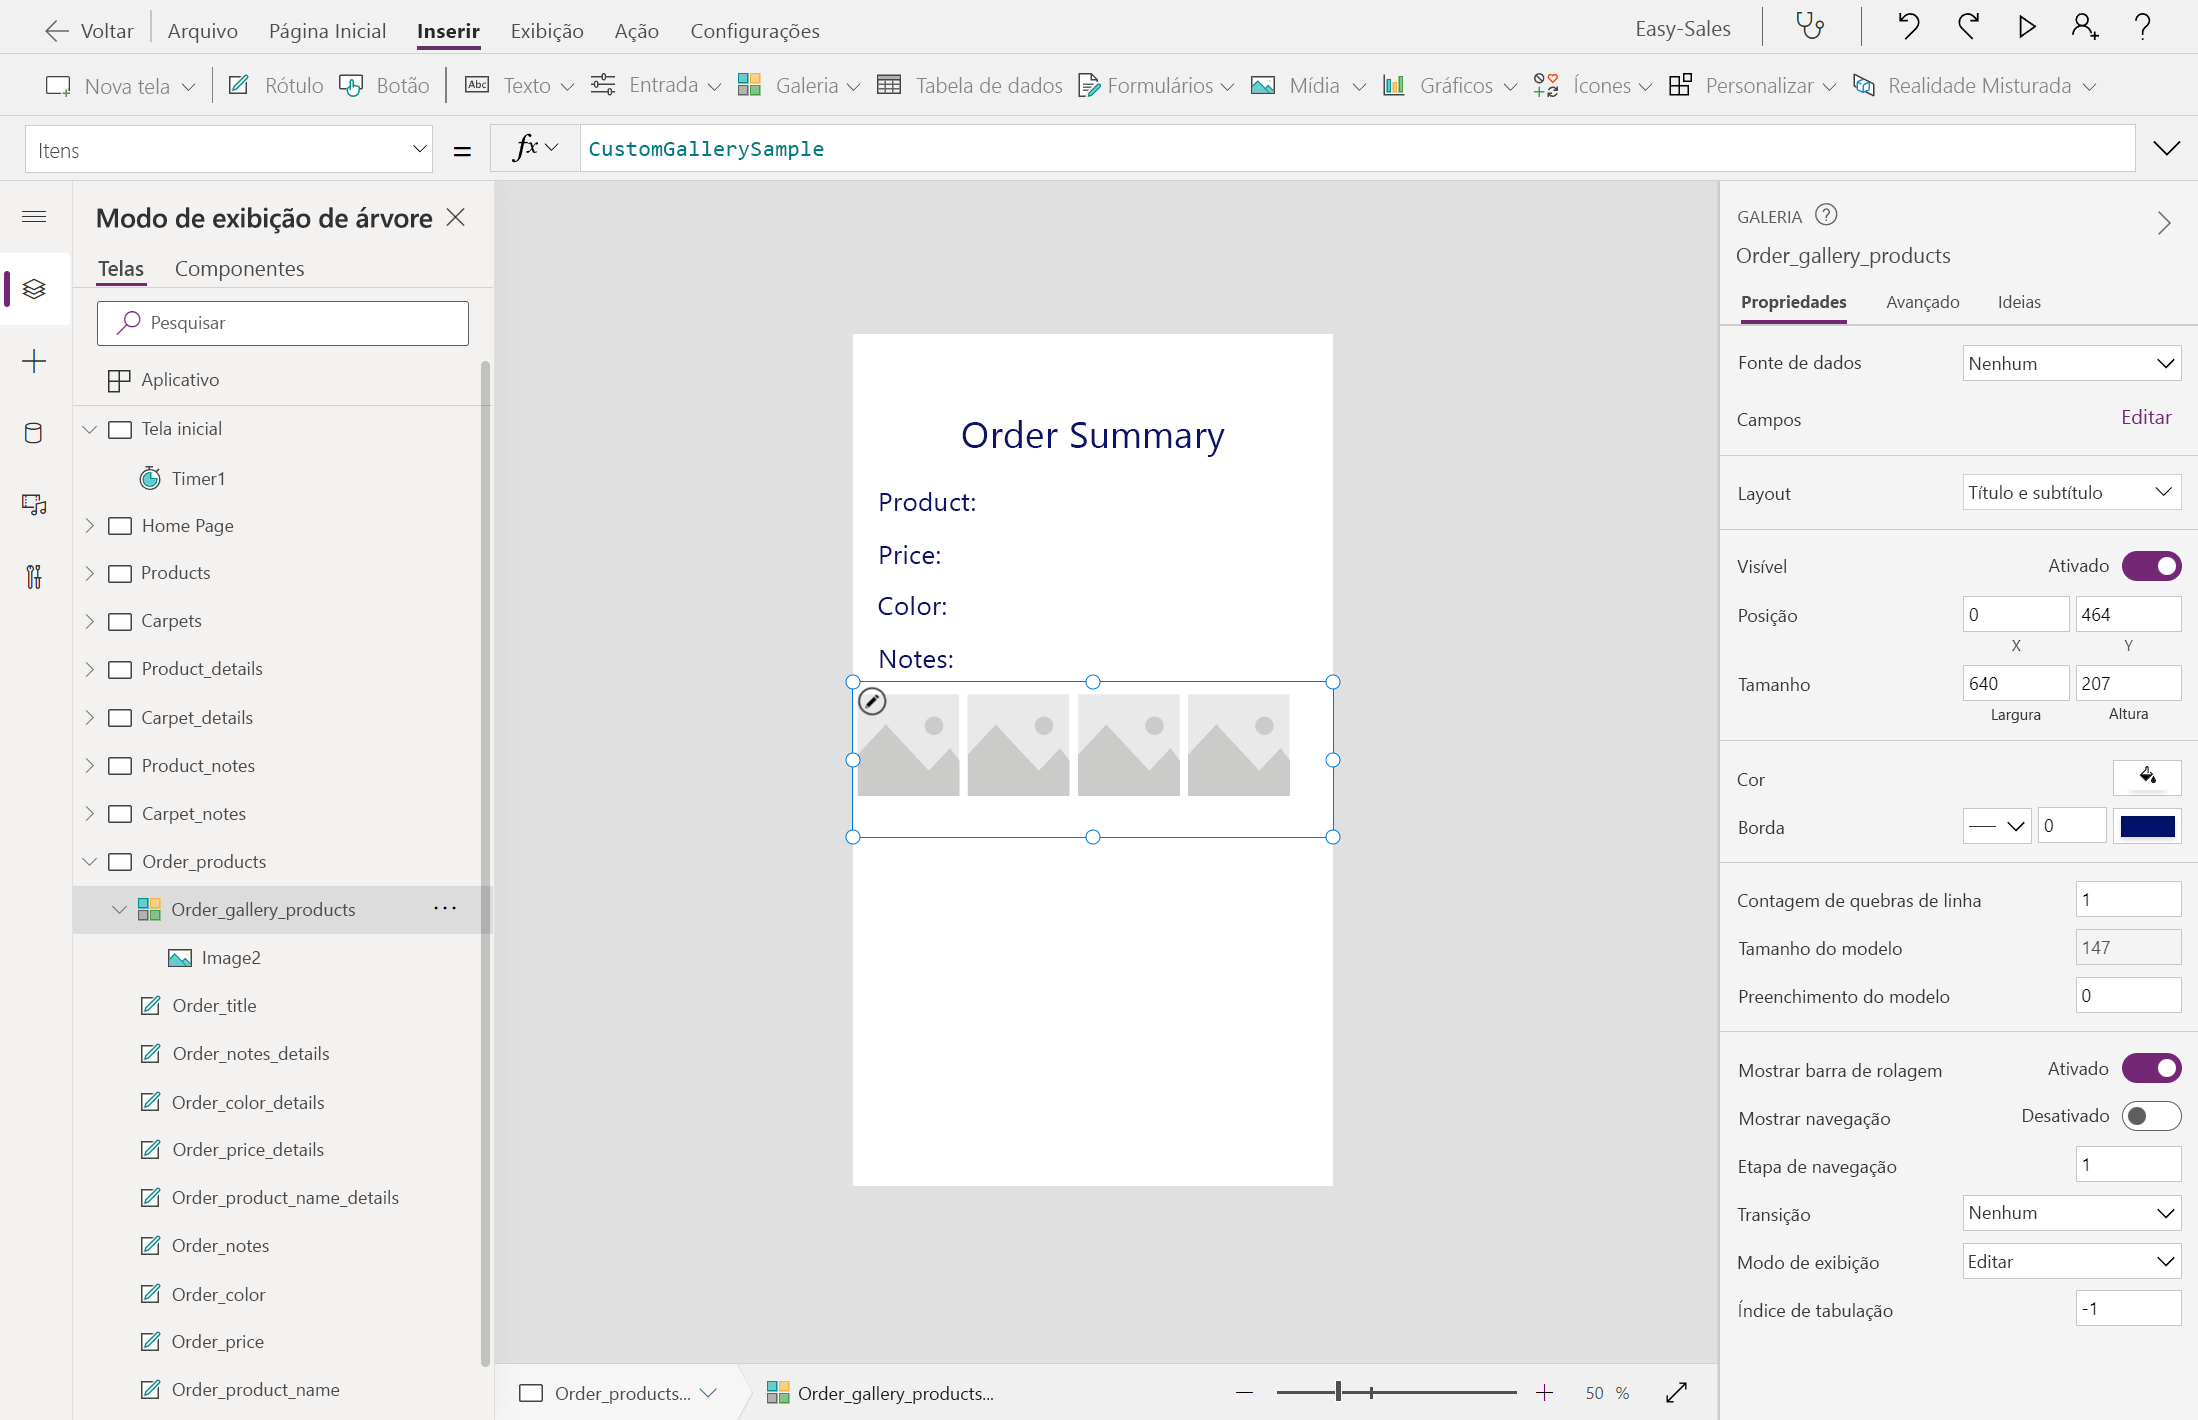2198x1420 pixels.
Task: Click the Timer1 tree item
Action: pos(198,478)
